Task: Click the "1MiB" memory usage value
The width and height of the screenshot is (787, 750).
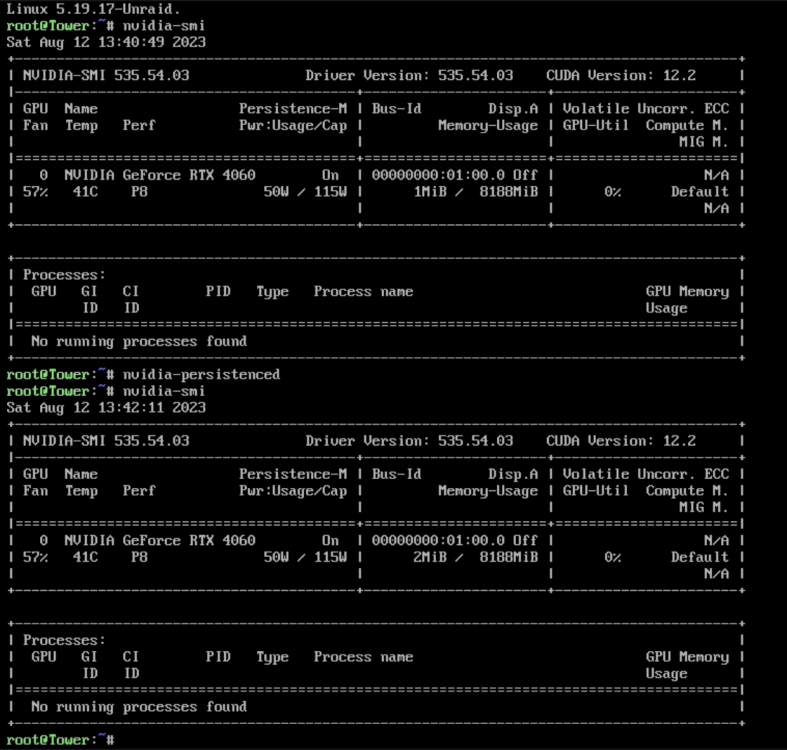Action: [430, 192]
